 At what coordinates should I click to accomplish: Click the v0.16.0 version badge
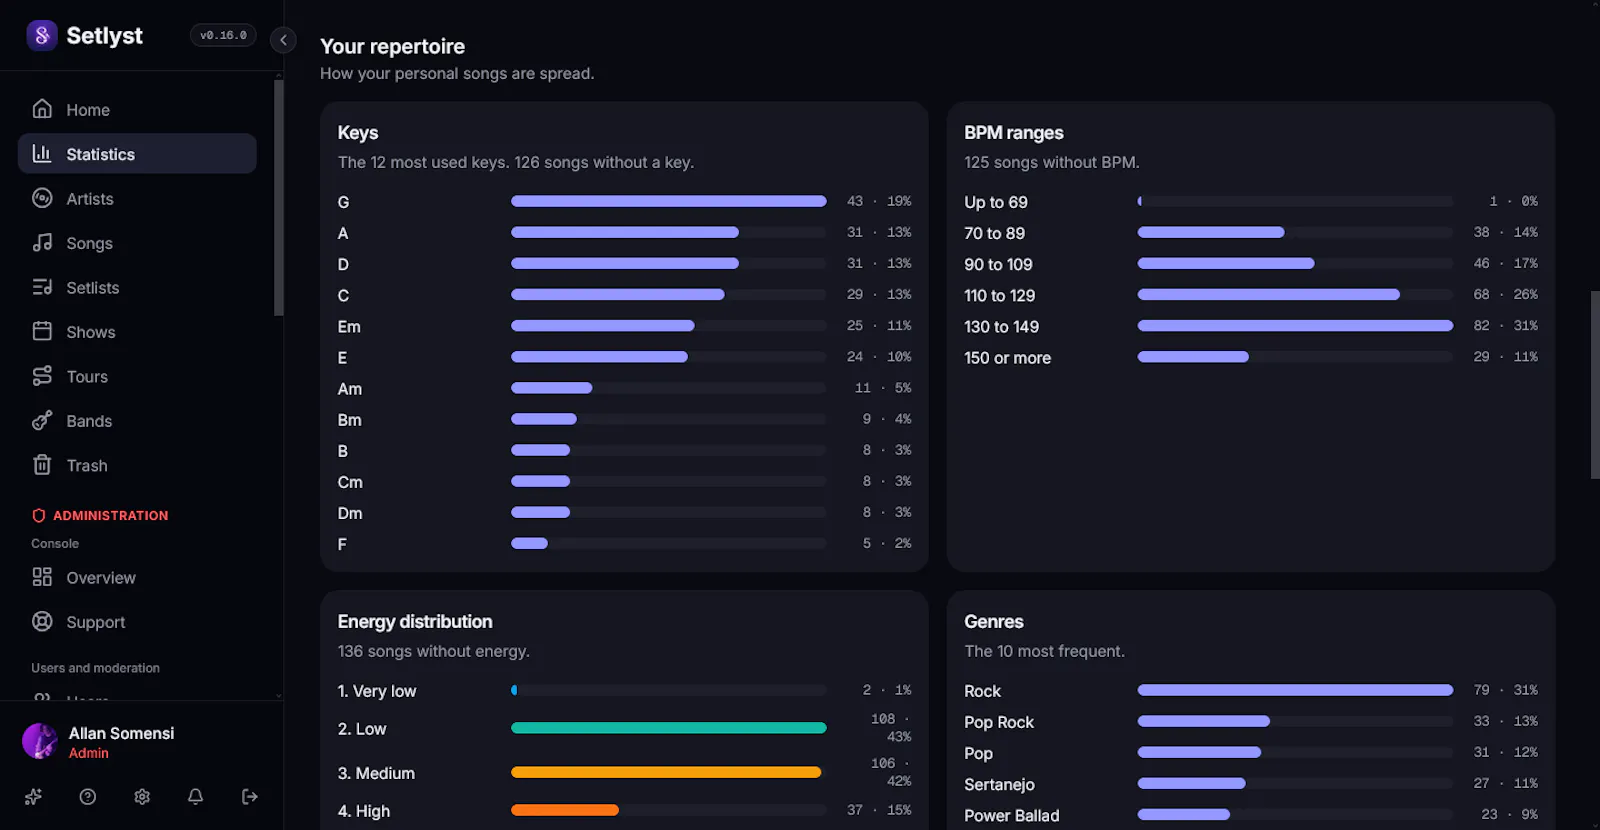tap(223, 36)
